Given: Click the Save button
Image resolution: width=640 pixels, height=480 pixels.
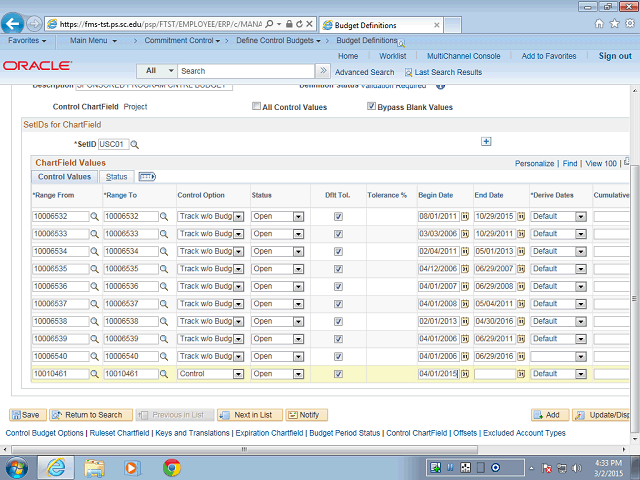Looking at the screenshot, I should [27, 414].
